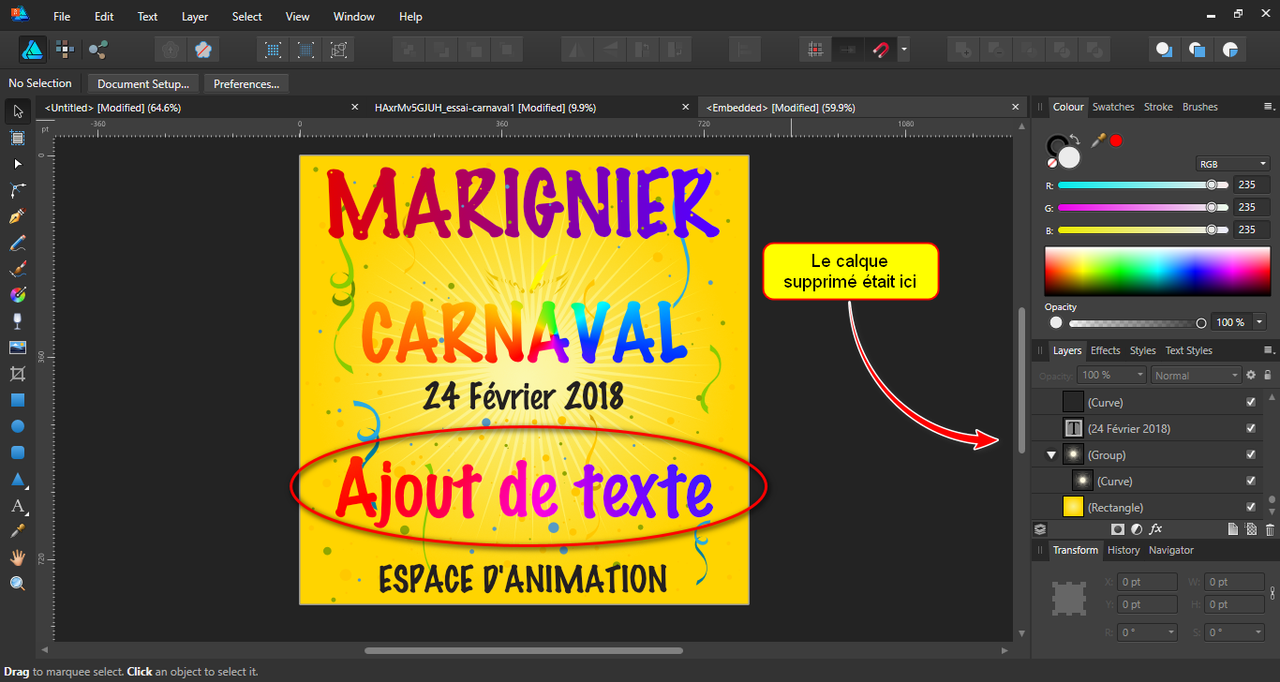Screen dimensions: 1280x682
Task: Toggle visibility of (Group) layer
Action: [1250, 455]
